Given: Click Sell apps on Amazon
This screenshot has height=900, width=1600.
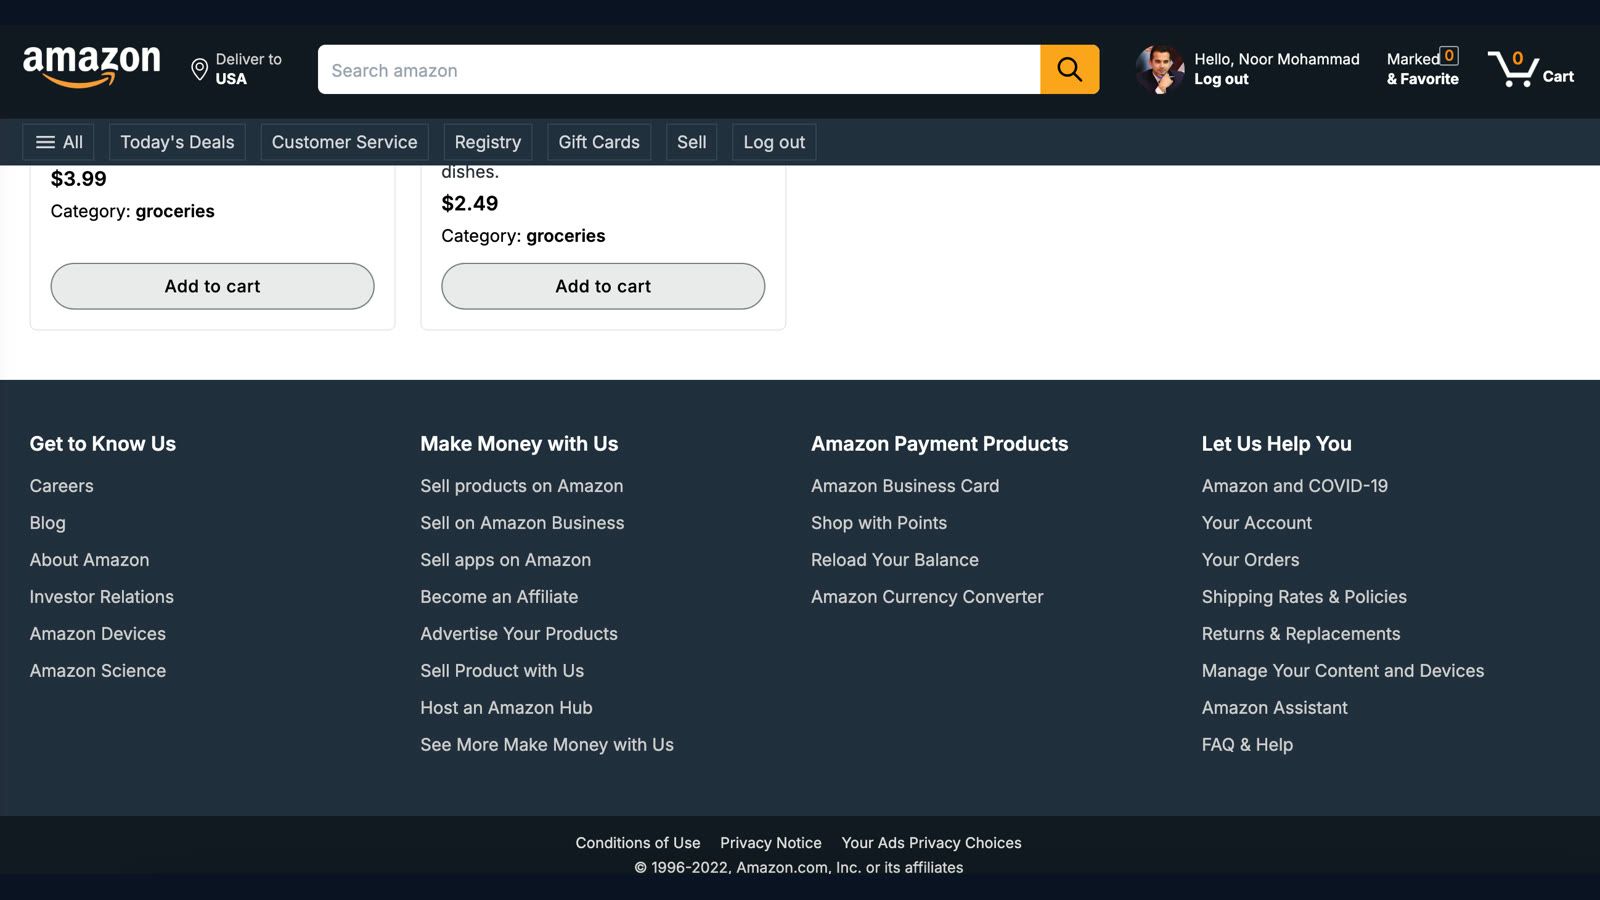Looking at the screenshot, I should coord(505,560).
